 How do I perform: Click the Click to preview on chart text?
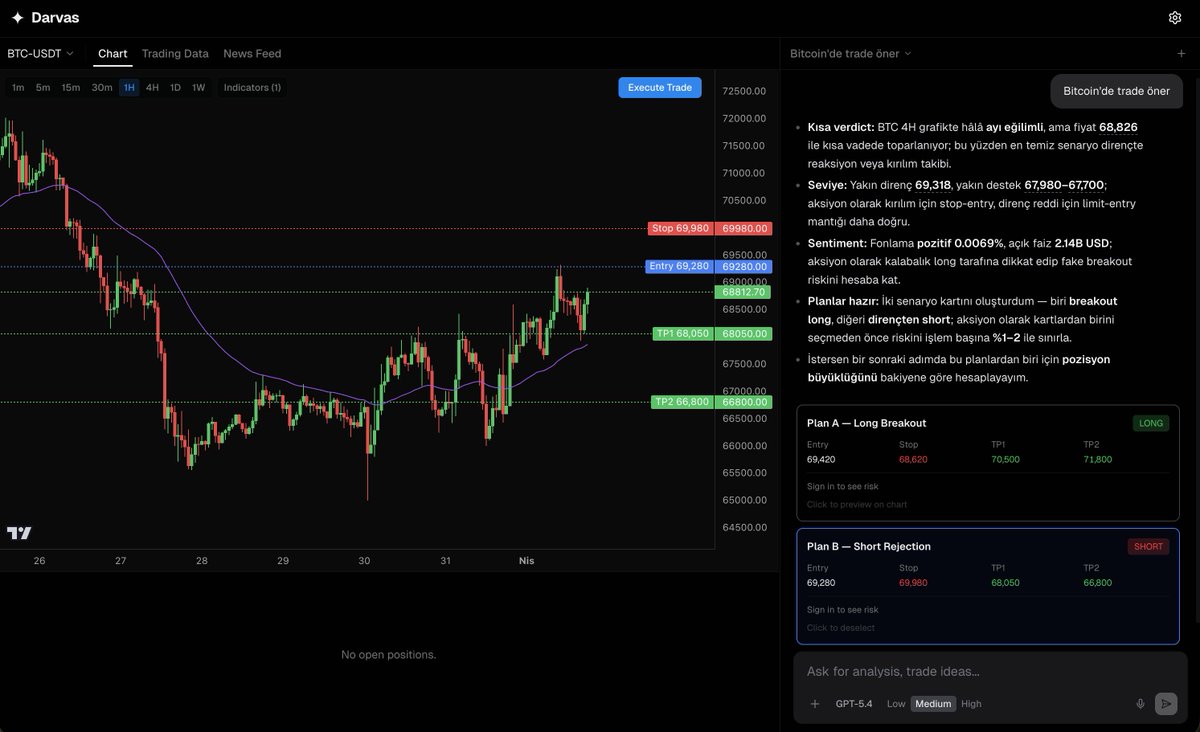click(857, 505)
